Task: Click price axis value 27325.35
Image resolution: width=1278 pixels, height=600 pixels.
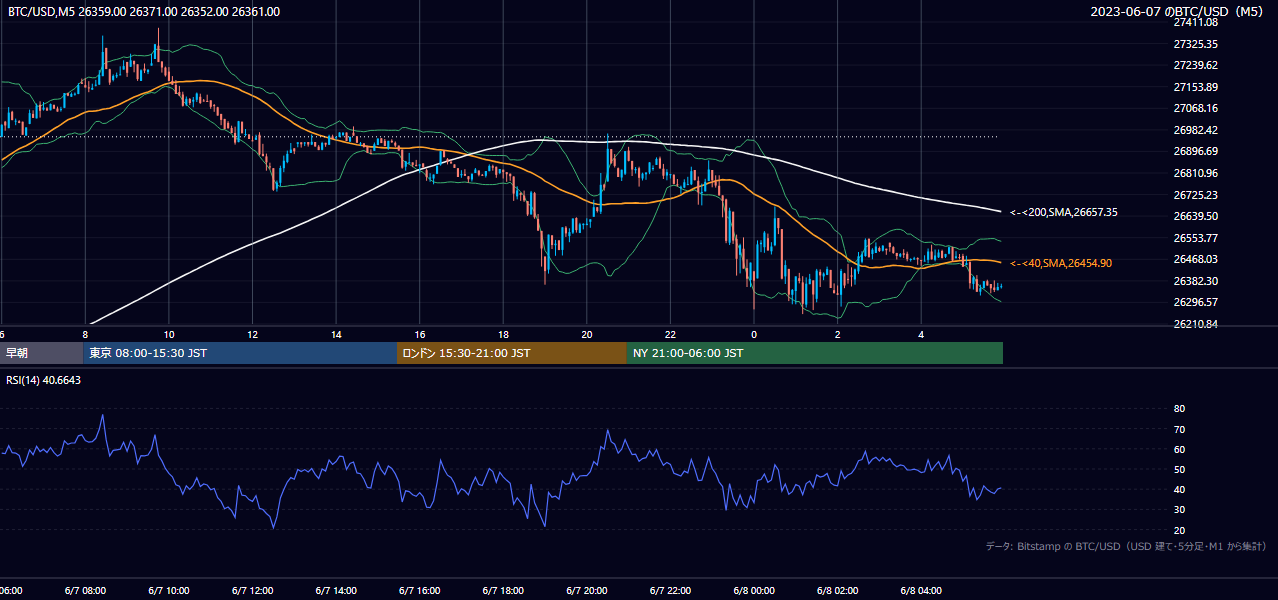Action: point(1195,44)
